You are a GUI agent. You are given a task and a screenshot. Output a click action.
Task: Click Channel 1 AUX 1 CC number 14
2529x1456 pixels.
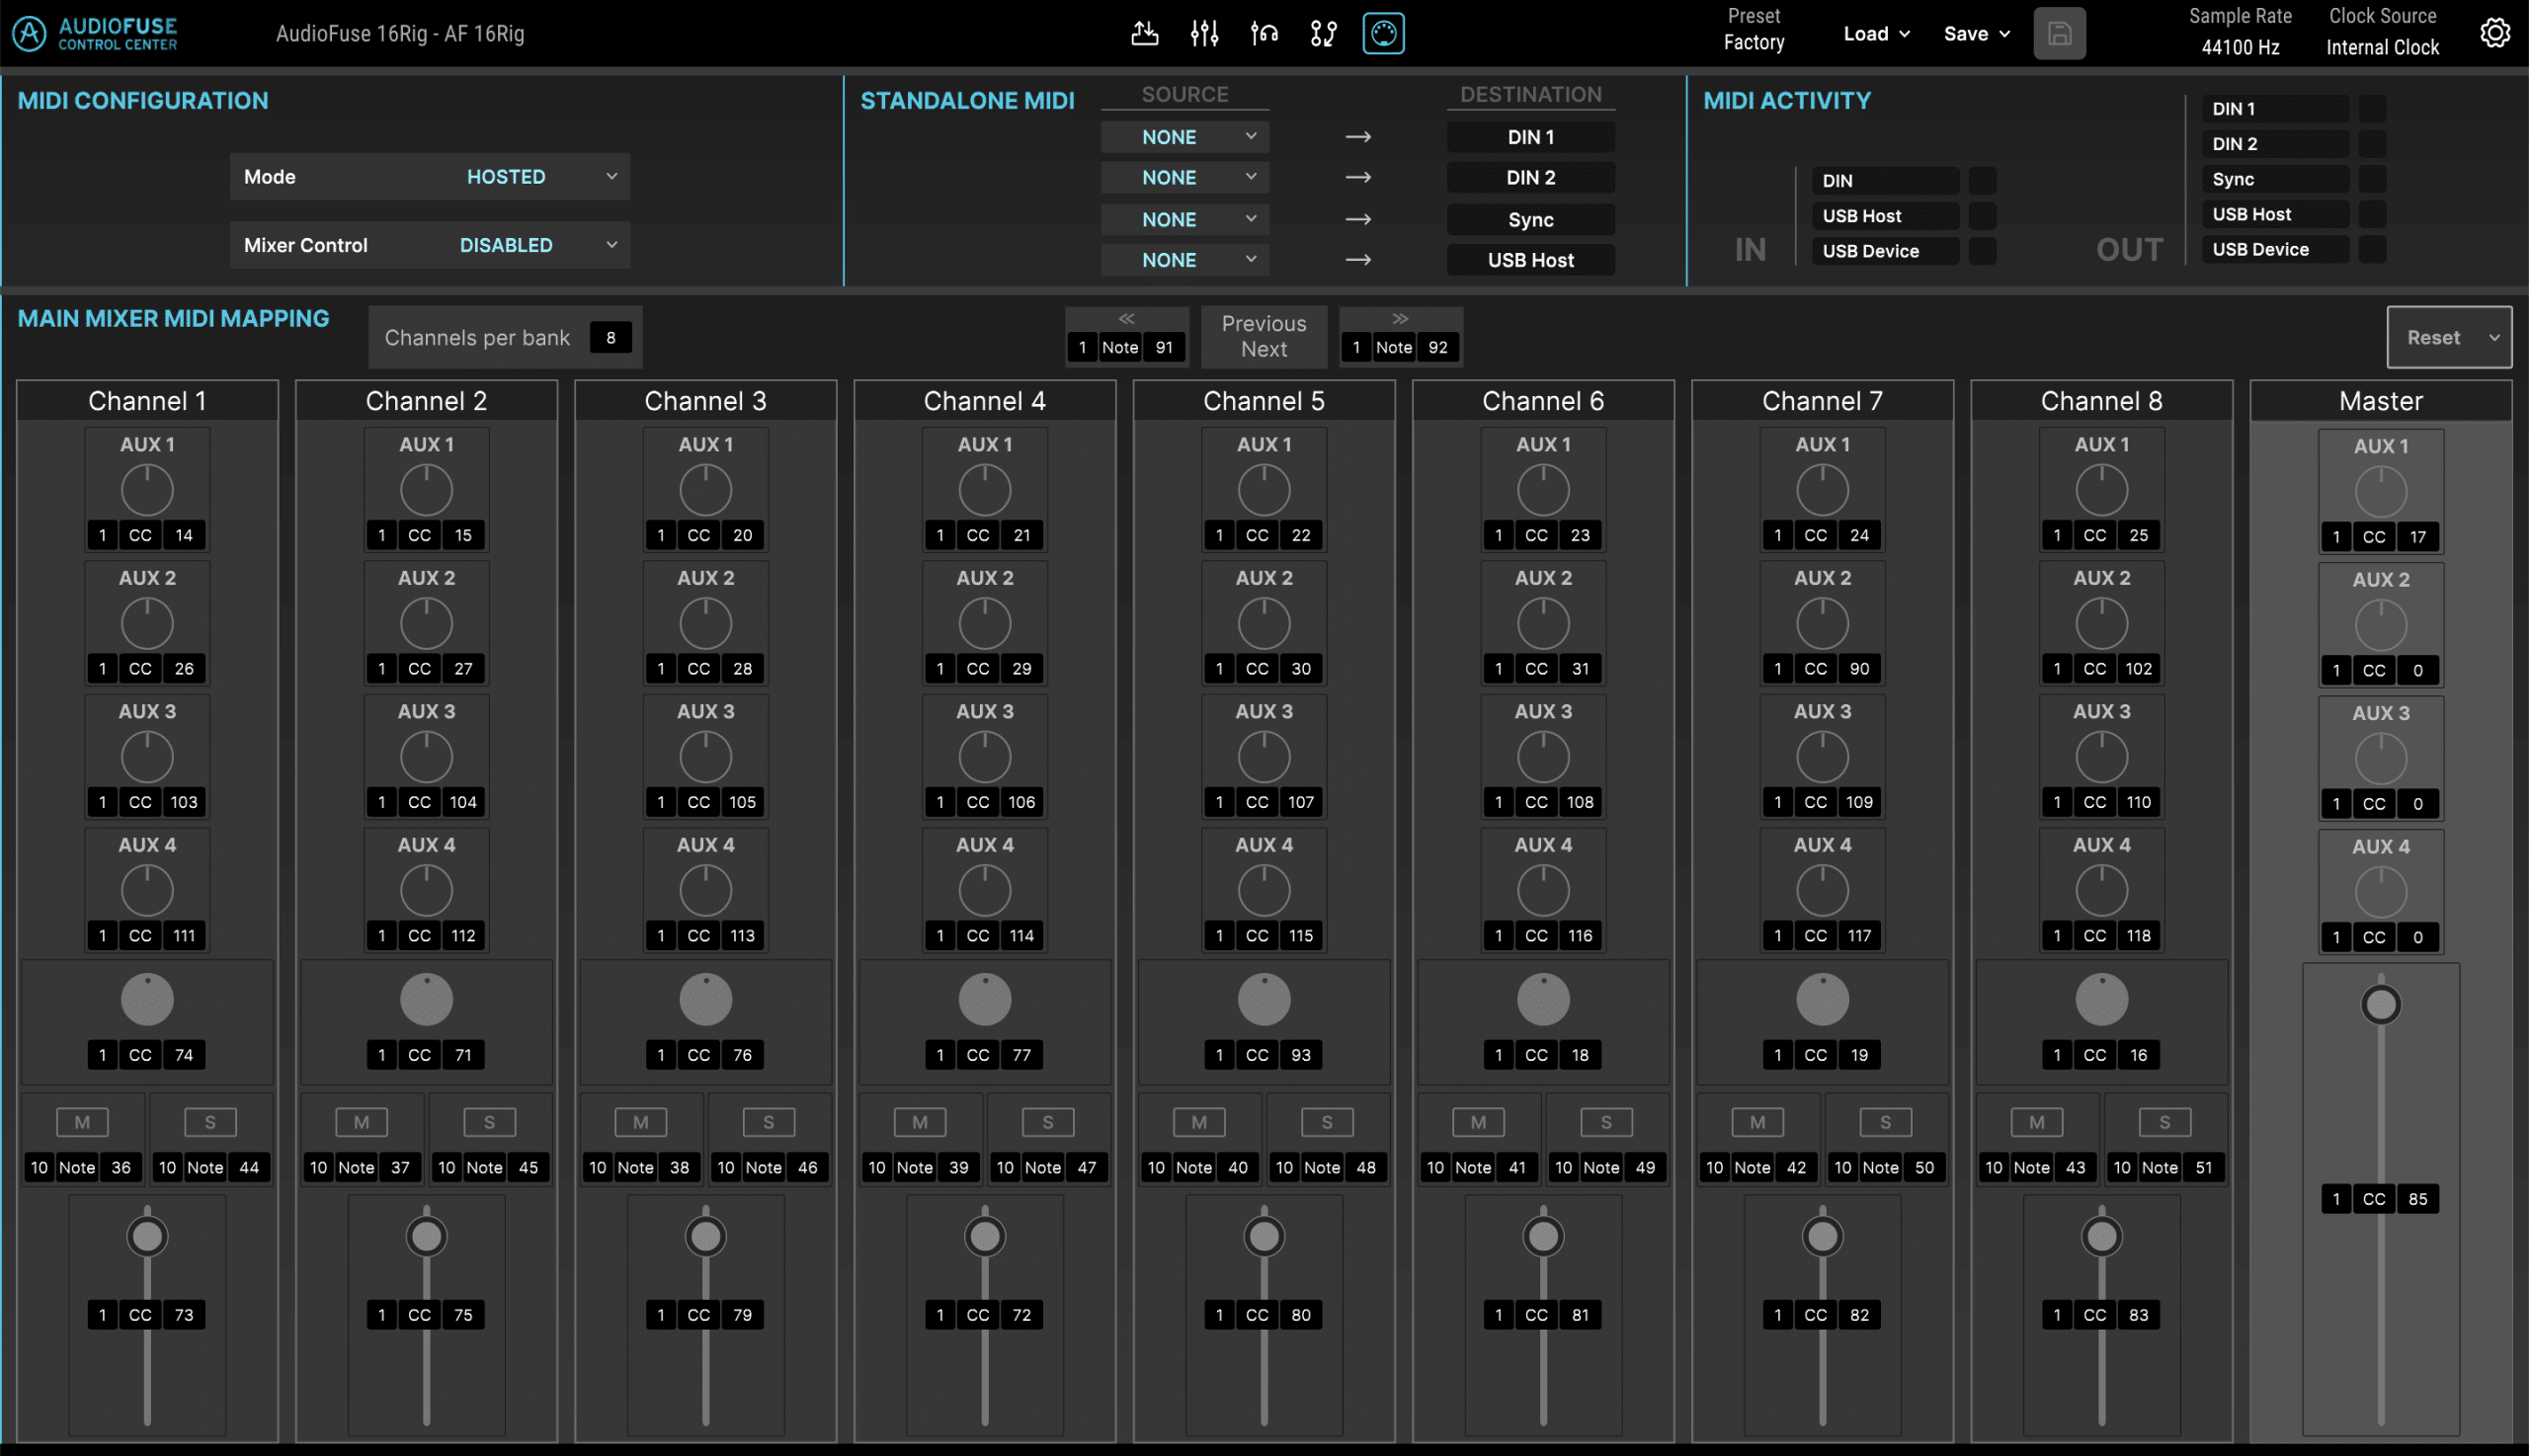(184, 535)
